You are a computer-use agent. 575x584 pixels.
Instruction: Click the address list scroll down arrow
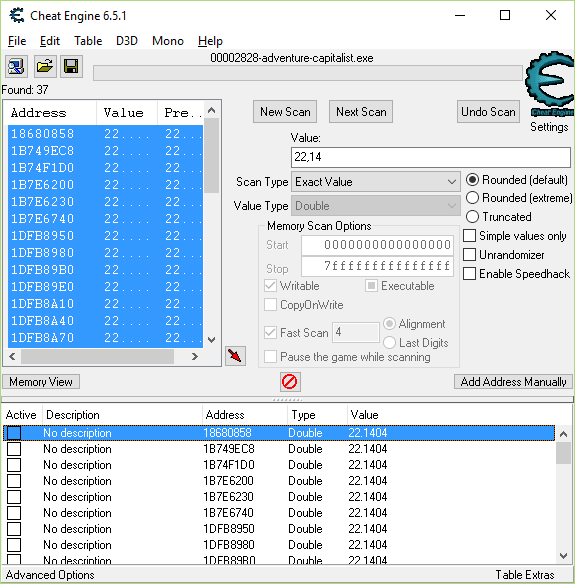pyautogui.click(x=563, y=556)
